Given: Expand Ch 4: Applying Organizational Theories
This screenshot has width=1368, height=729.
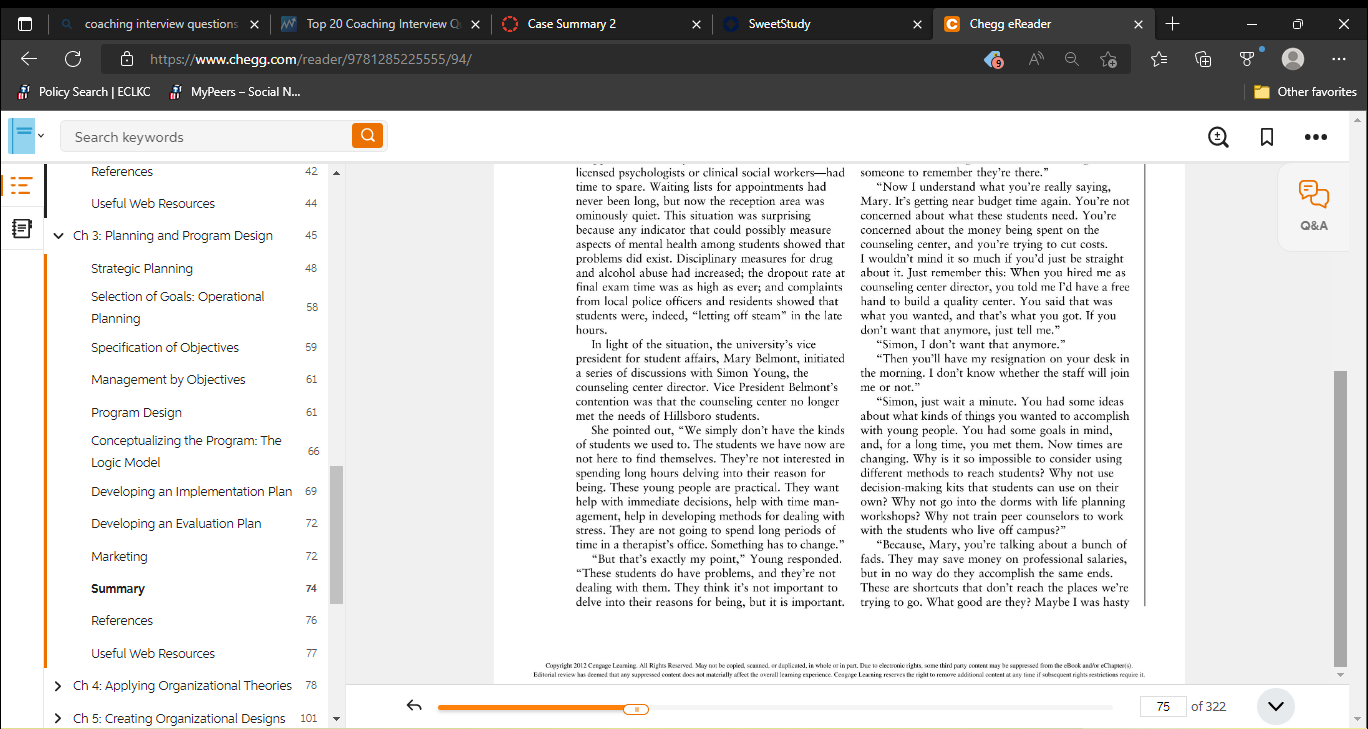Looking at the screenshot, I should click(59, 686).
